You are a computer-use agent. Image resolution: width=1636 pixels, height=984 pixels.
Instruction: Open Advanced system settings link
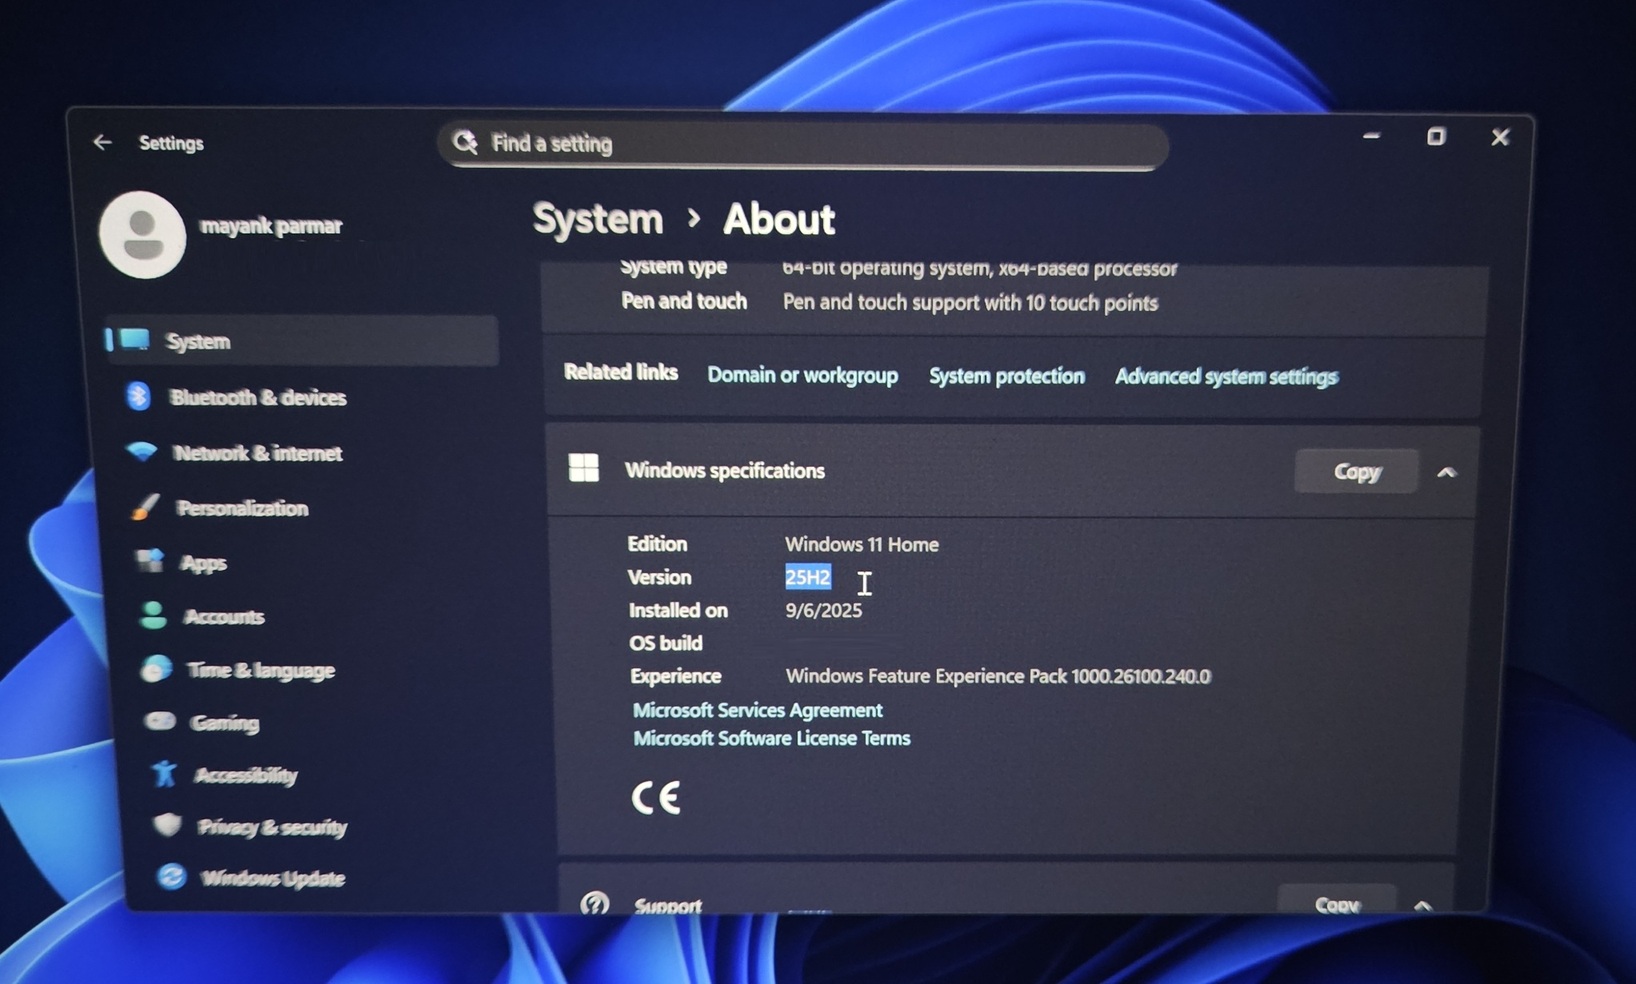coord(1227,375)
